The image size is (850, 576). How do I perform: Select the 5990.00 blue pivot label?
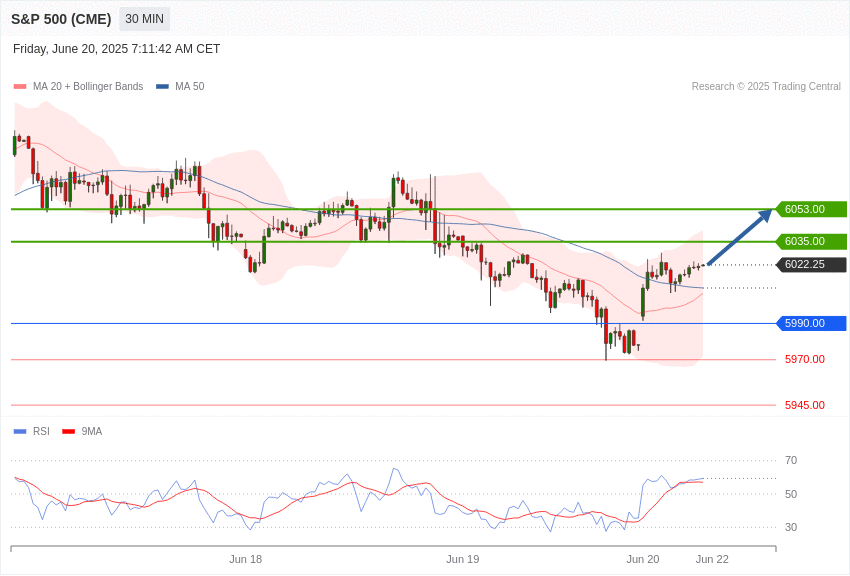click(811, 323)
